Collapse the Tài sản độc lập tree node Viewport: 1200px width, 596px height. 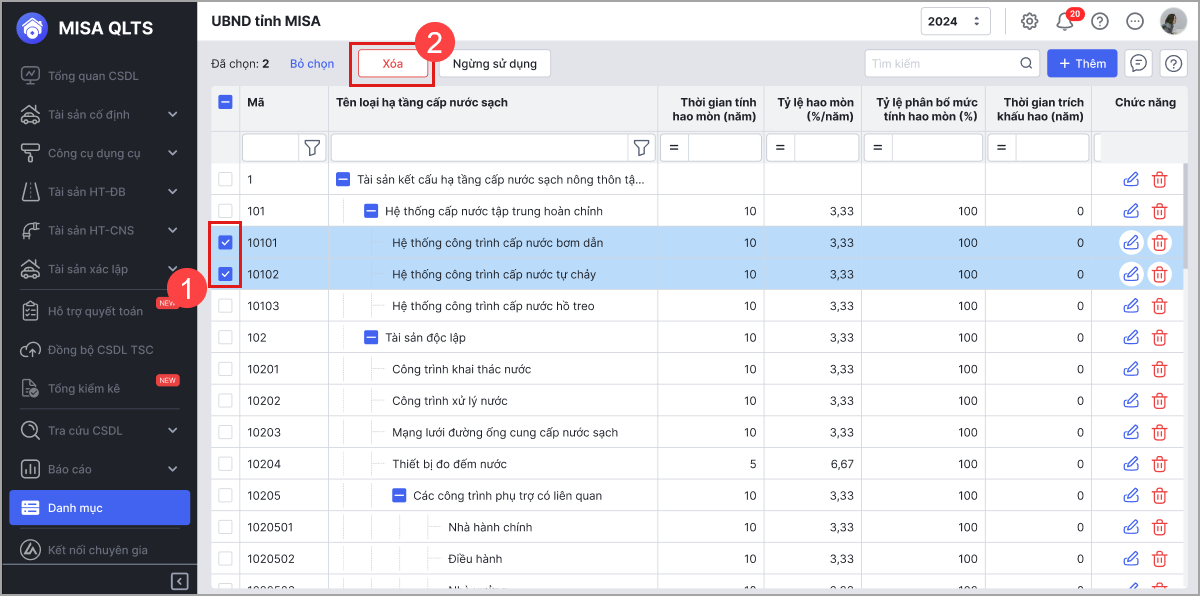371,338
